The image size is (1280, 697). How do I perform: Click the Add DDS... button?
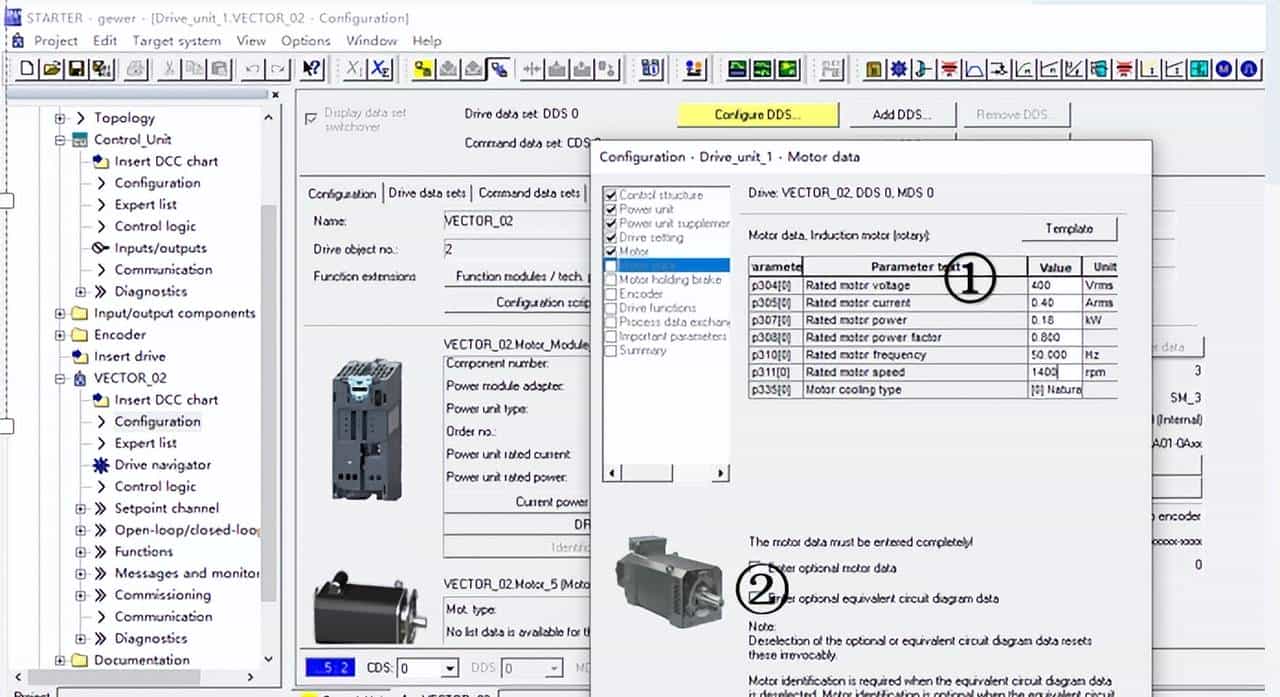tap(902, 115)
